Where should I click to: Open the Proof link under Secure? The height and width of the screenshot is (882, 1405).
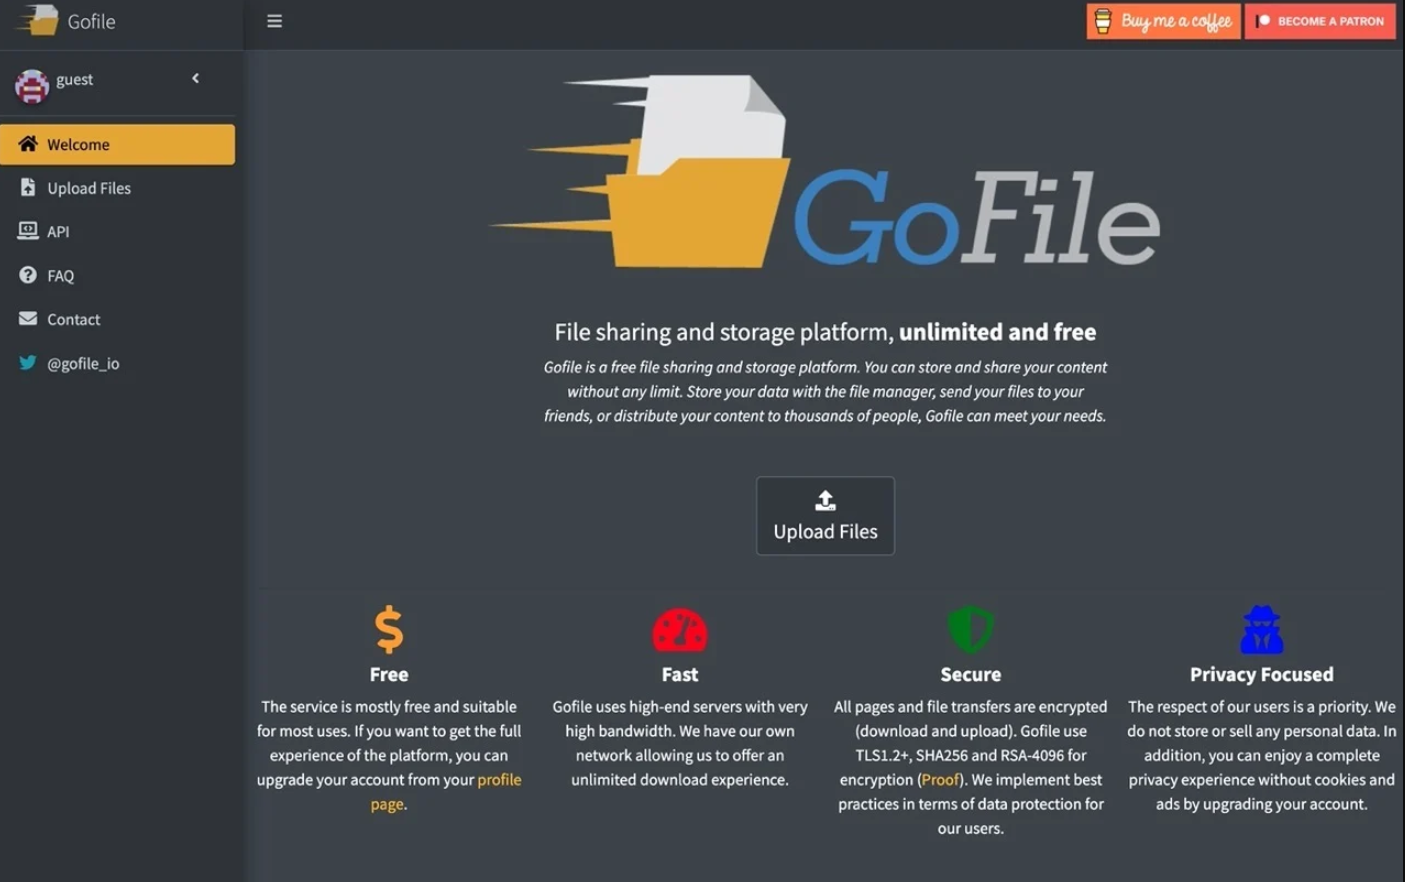940,779
